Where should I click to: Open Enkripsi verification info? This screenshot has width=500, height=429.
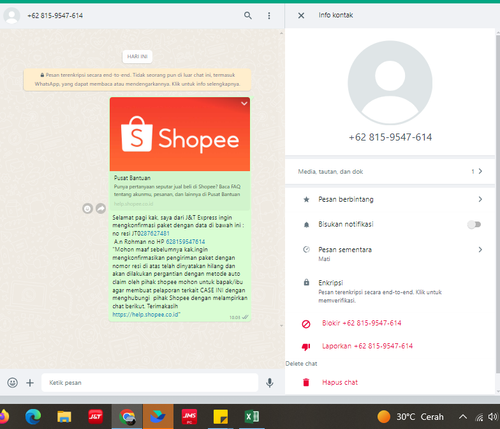(390, 291)
